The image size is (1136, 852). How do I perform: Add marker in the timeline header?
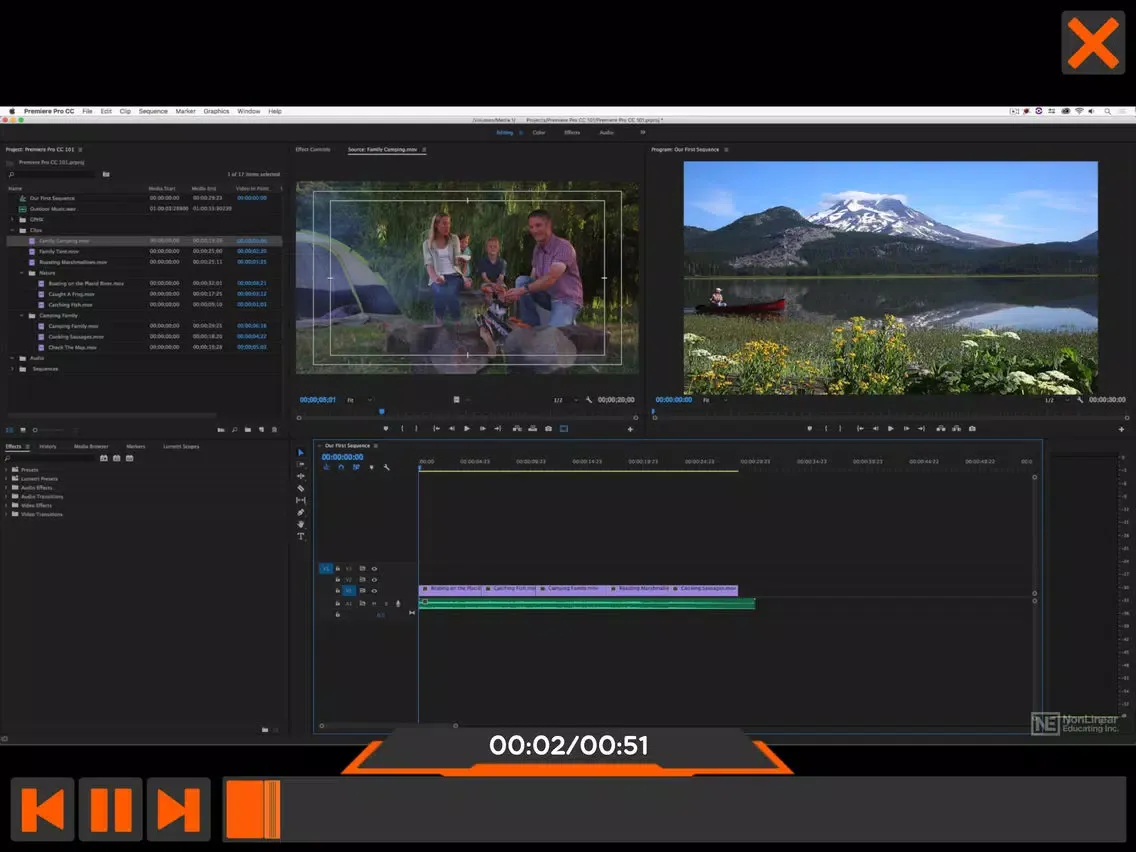[x=372, y=467]
